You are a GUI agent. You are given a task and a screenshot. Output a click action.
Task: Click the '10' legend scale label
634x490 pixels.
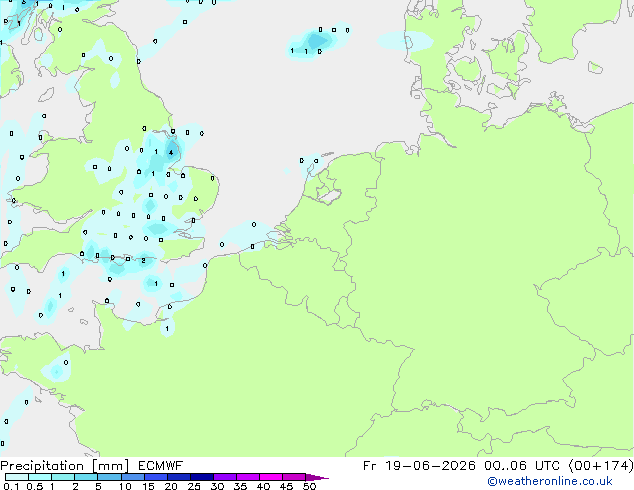pyautogui.click(x=125, y=486)
